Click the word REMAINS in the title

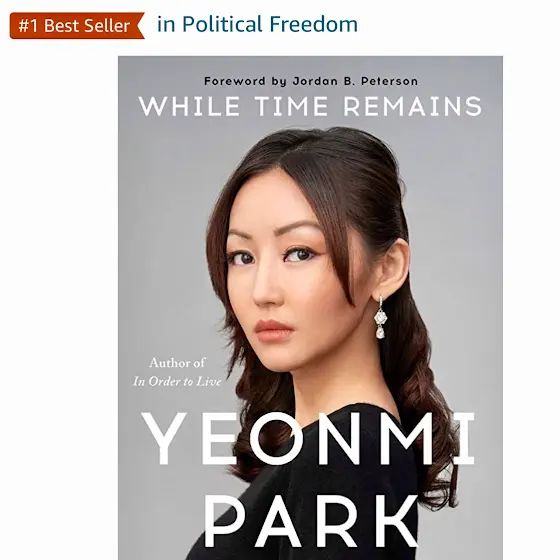pos(412,106)
